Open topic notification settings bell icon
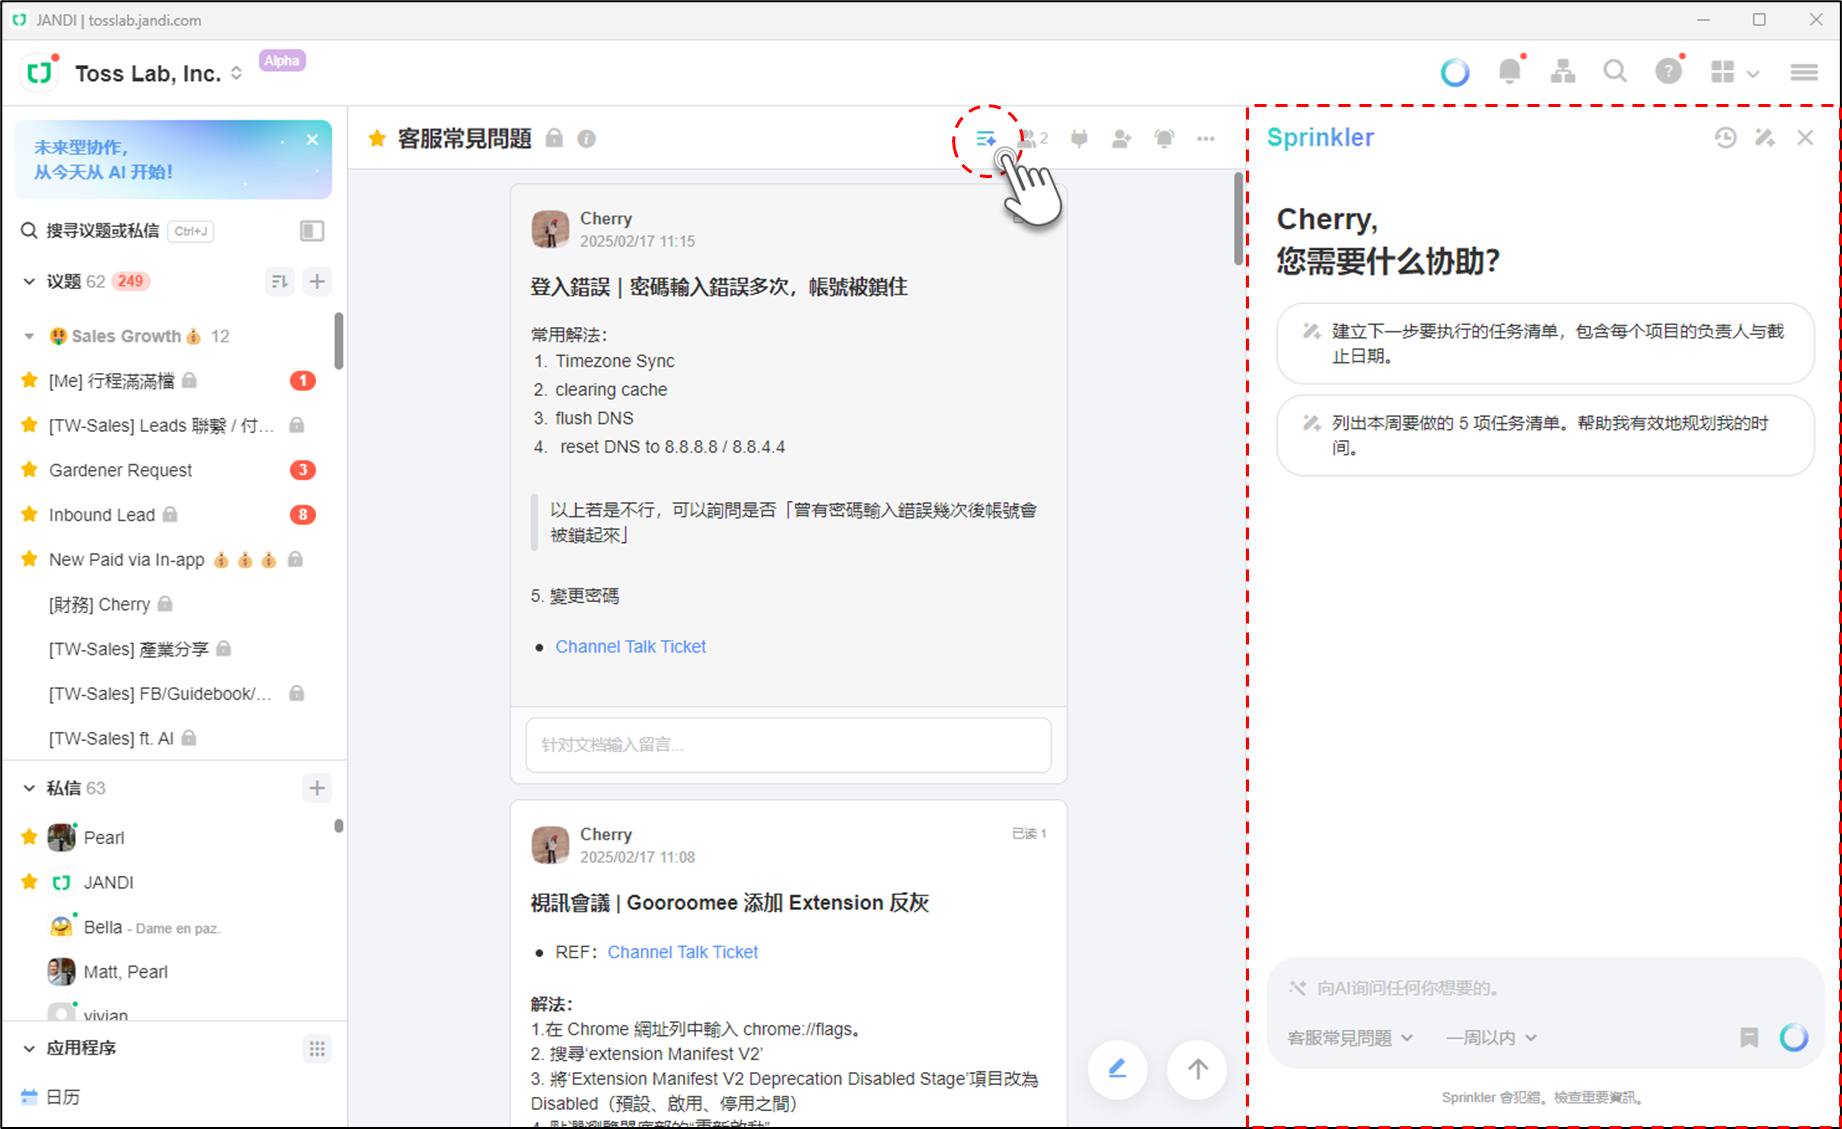The height and width of the screenshot is (1129, 1842). [x=1164, y=139]
